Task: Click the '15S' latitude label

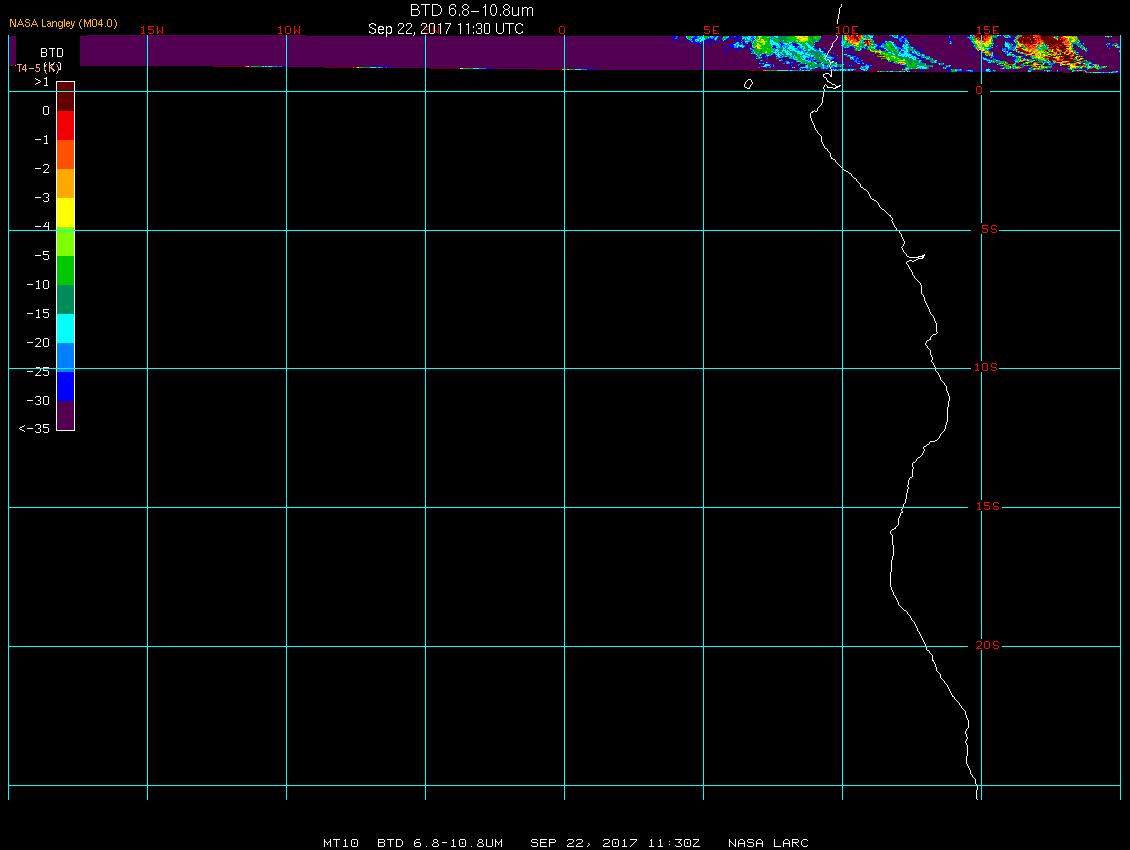Action: tap(988, 507)
